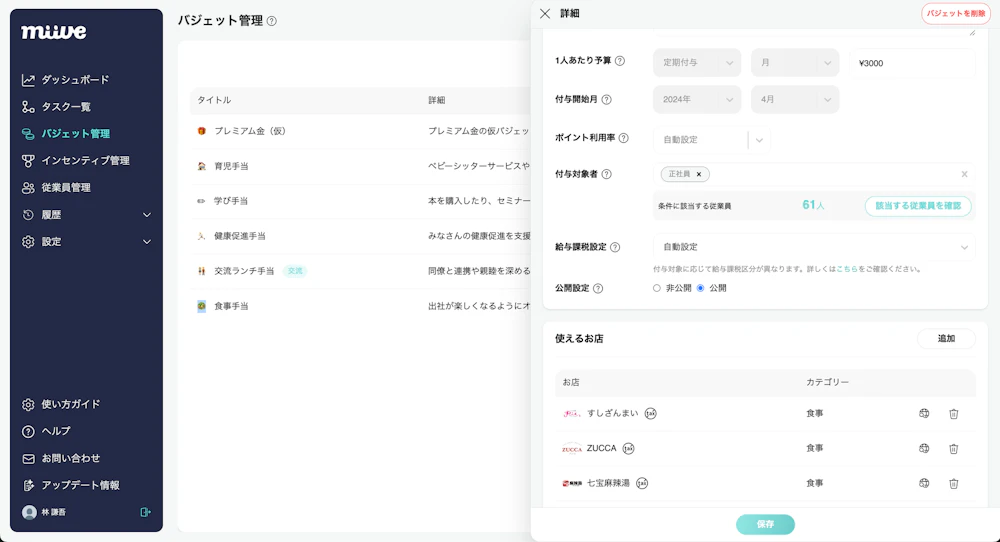Viewport: 1000px width, 542px height.
Task: Open the 2024年 year dropdown
Action: pos(696,99)
